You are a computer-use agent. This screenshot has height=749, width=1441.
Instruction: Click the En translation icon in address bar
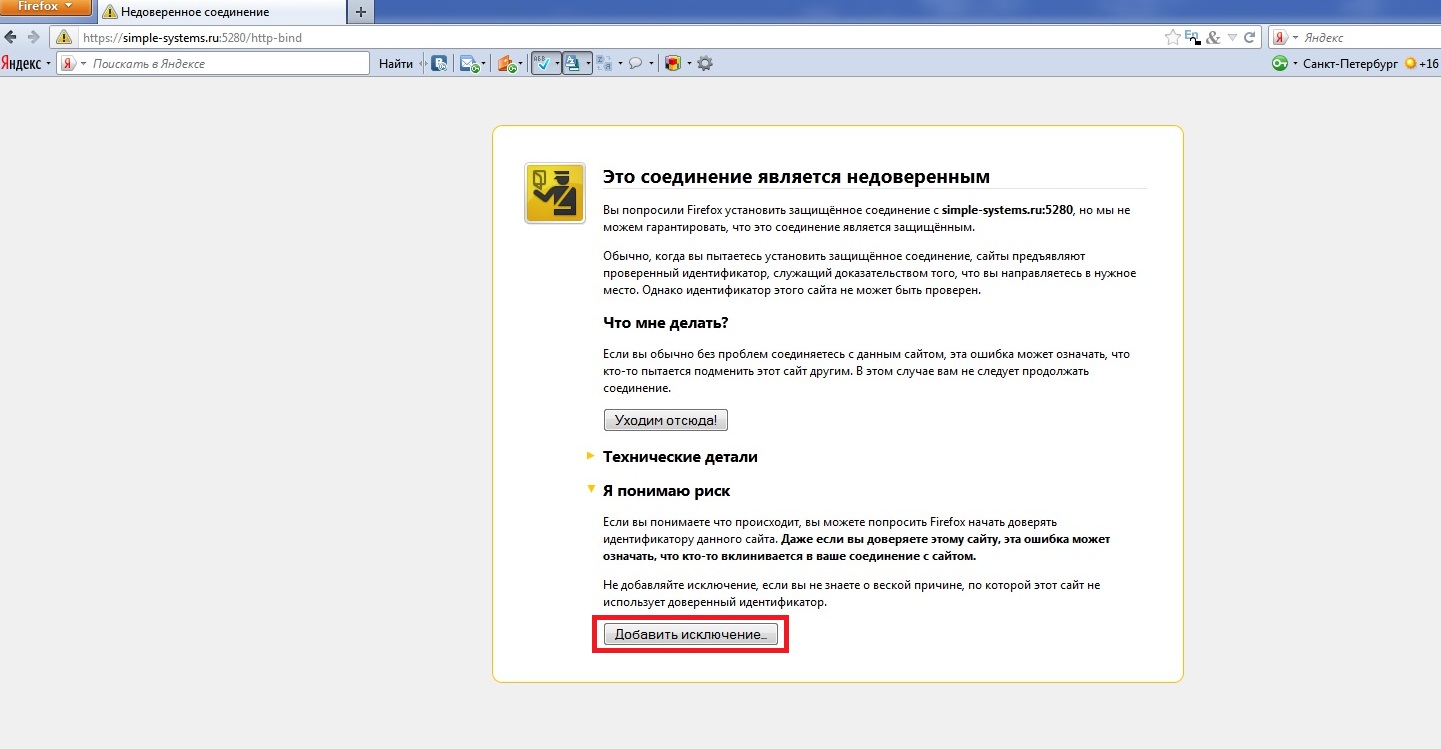1192,38
